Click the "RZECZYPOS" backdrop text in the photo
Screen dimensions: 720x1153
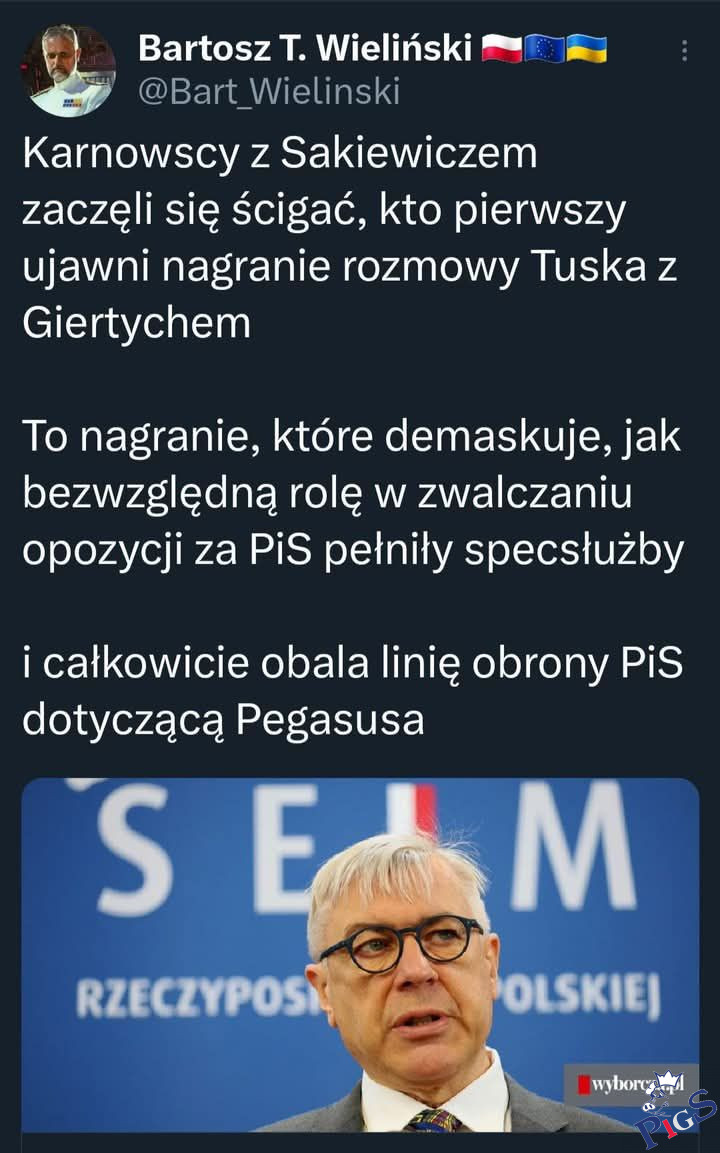tap(195, 999)
